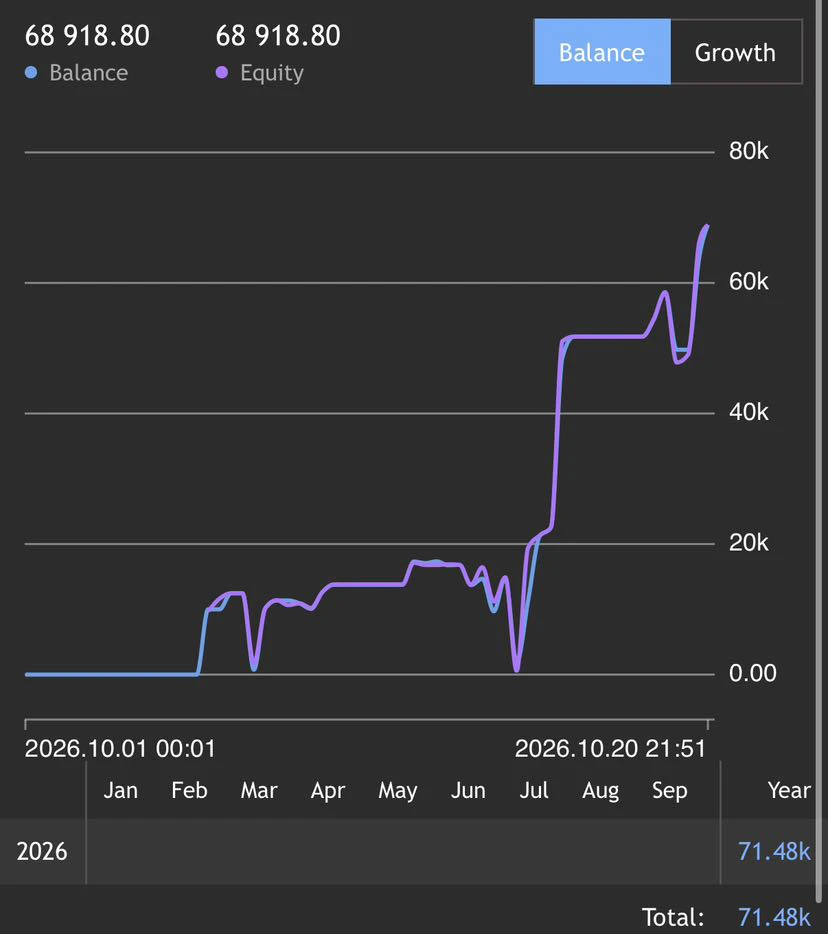
Task: Click the 20k axis label
Action: point(749,543)
